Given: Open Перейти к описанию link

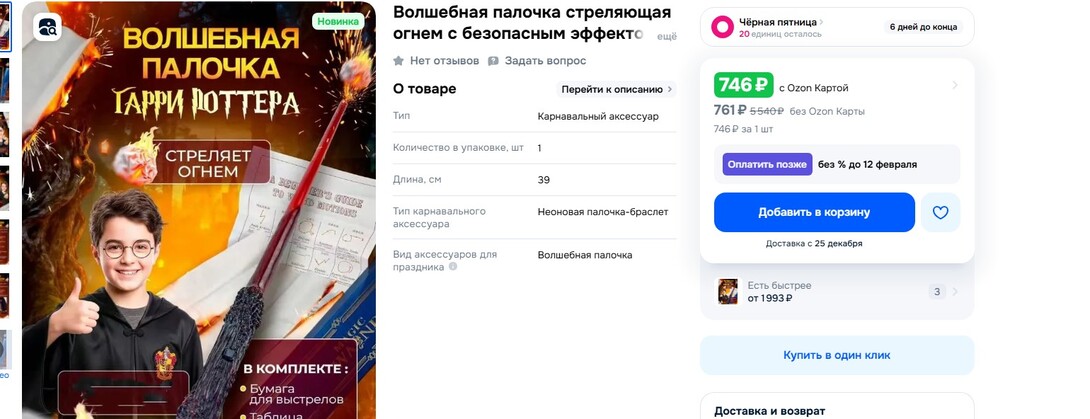Looking at the screenshot, I should (x=616, y=89).
